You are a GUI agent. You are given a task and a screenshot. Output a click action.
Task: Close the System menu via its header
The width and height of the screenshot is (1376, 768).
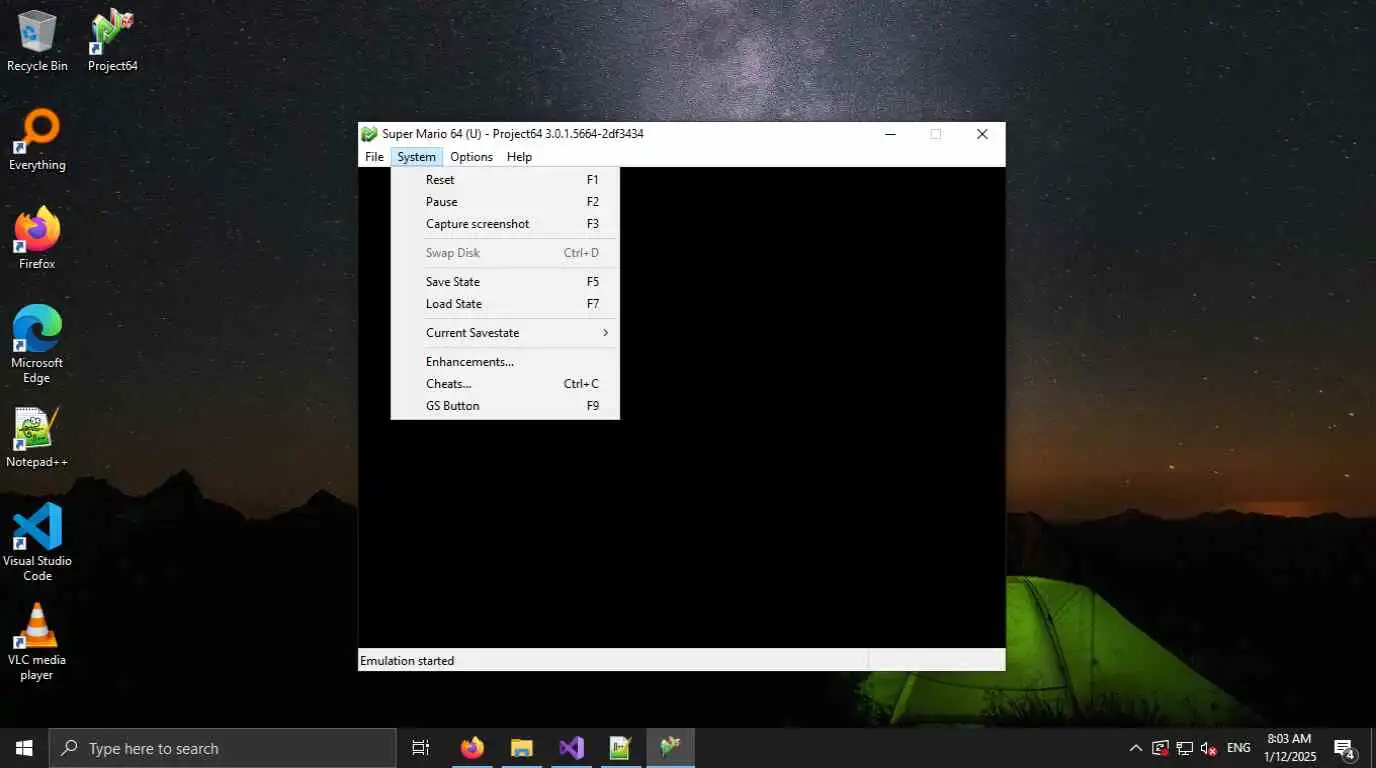[416, 157]
